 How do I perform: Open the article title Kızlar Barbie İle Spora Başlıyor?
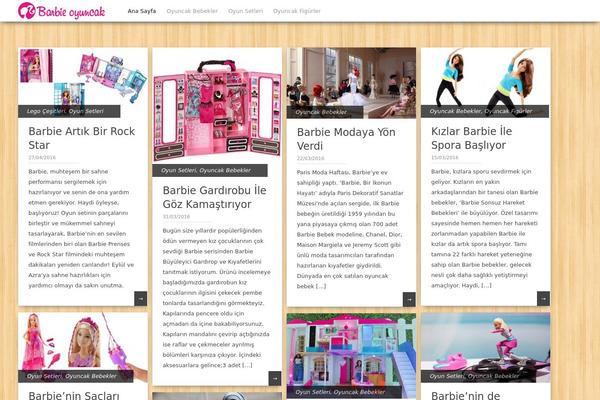coord(471,138)
